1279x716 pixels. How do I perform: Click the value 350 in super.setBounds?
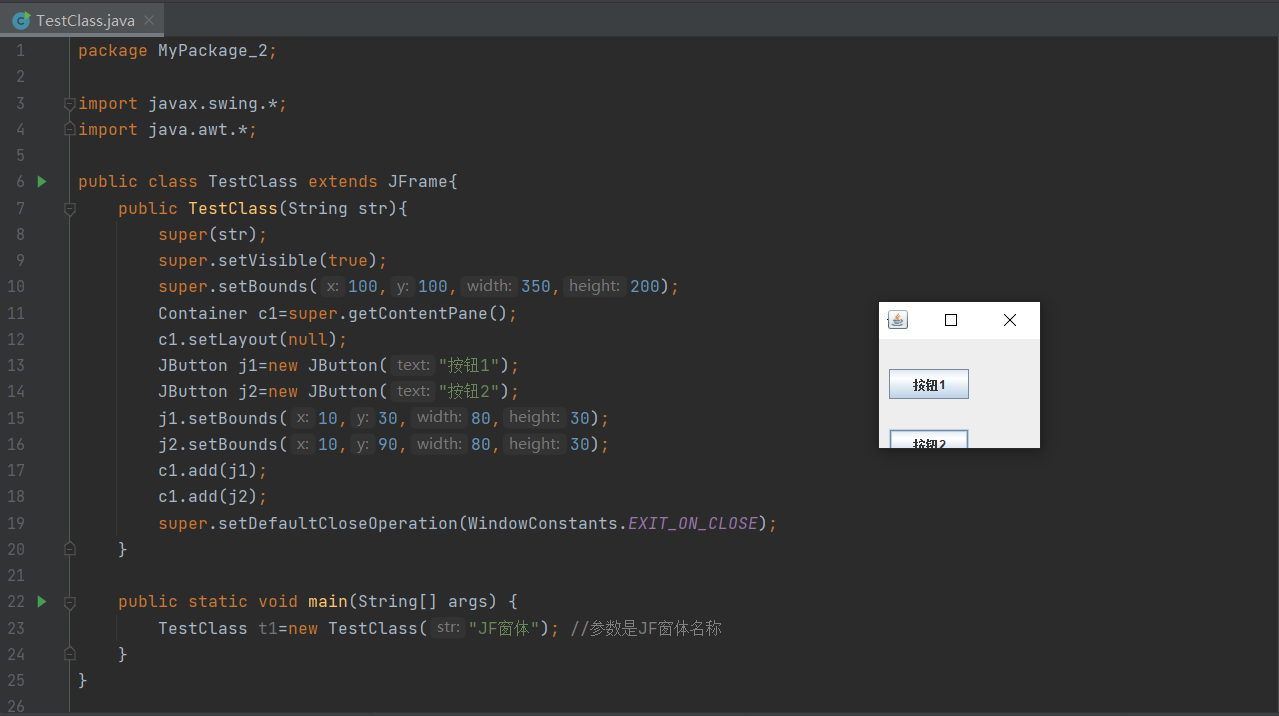click(536, 286)
